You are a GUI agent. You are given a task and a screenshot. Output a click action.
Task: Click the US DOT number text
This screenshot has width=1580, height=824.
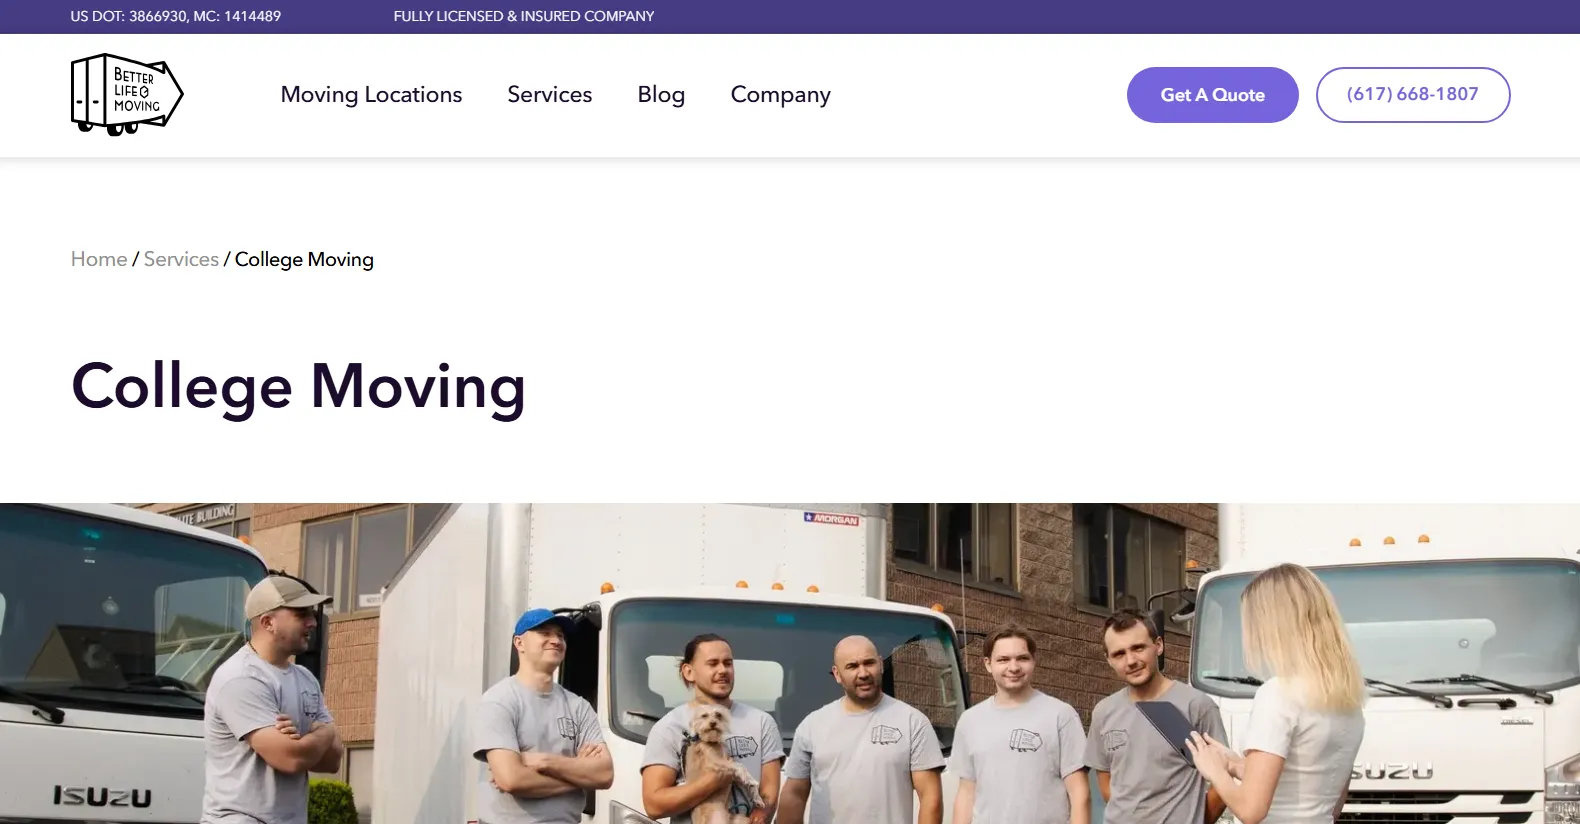176,16
